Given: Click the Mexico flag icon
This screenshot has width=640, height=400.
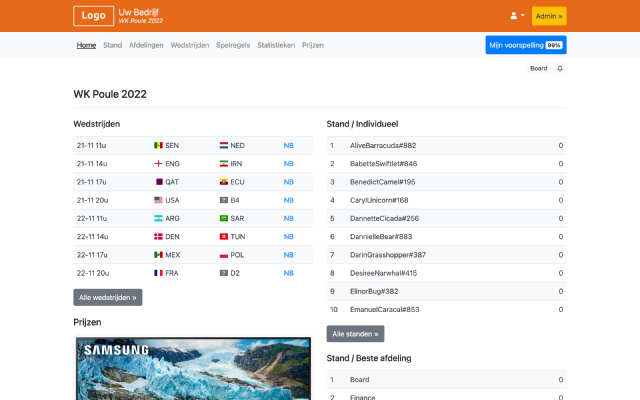Looking at the screenshot, I should (x=159, y=254).
